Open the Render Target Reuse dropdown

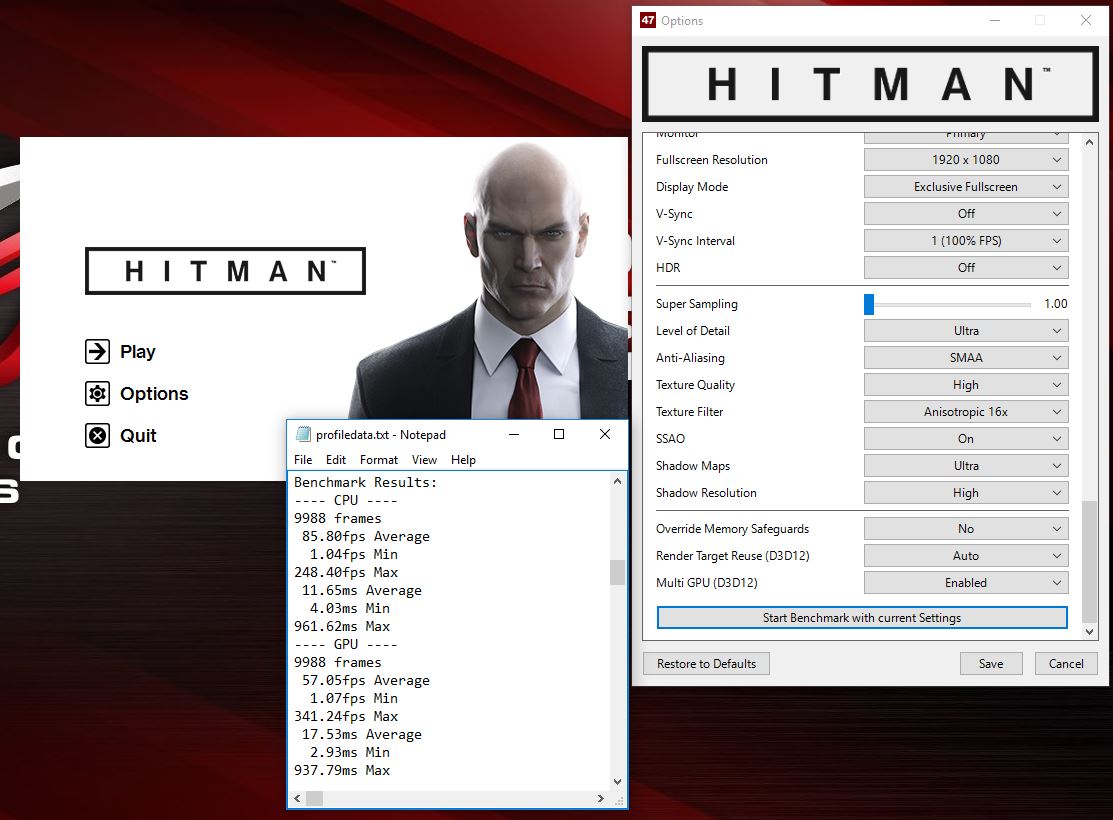(x=965, y=556)
